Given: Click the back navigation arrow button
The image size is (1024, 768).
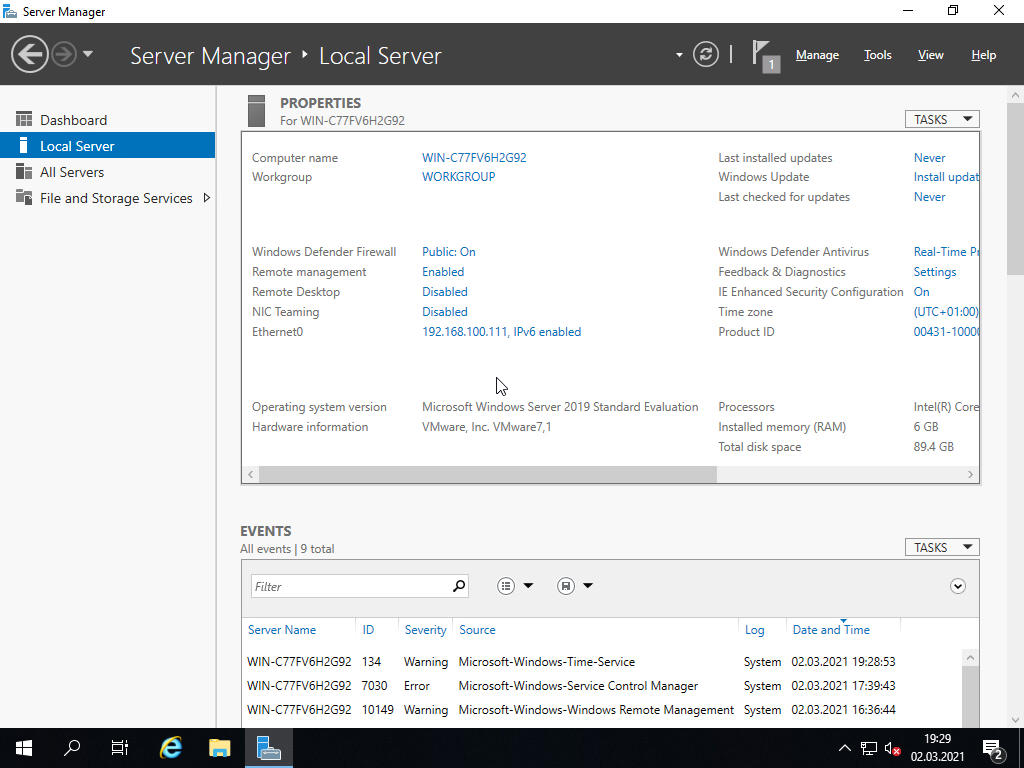Looking at the screenshot, I should (x=30, y=54).
